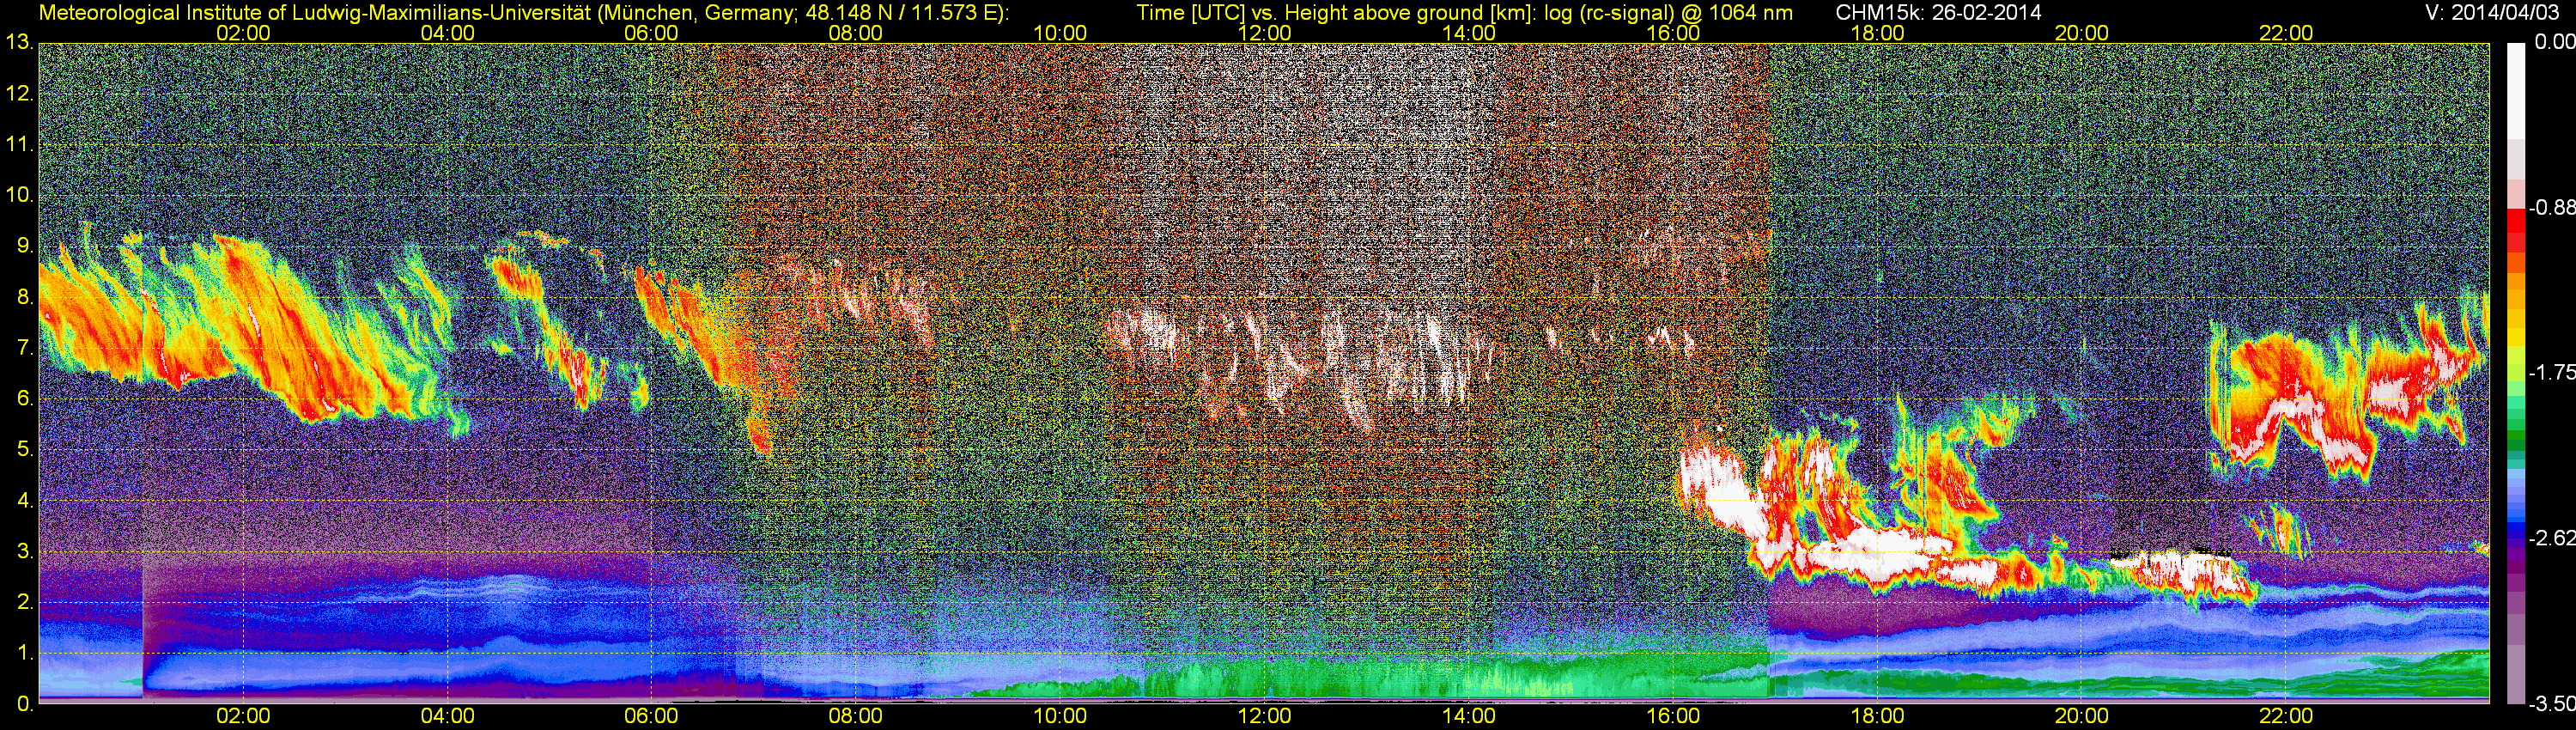Select the 02:00 label on the bottom time axis
Image resolution: width=2576 pixels, height=730 pixels.
pos(243,716)
